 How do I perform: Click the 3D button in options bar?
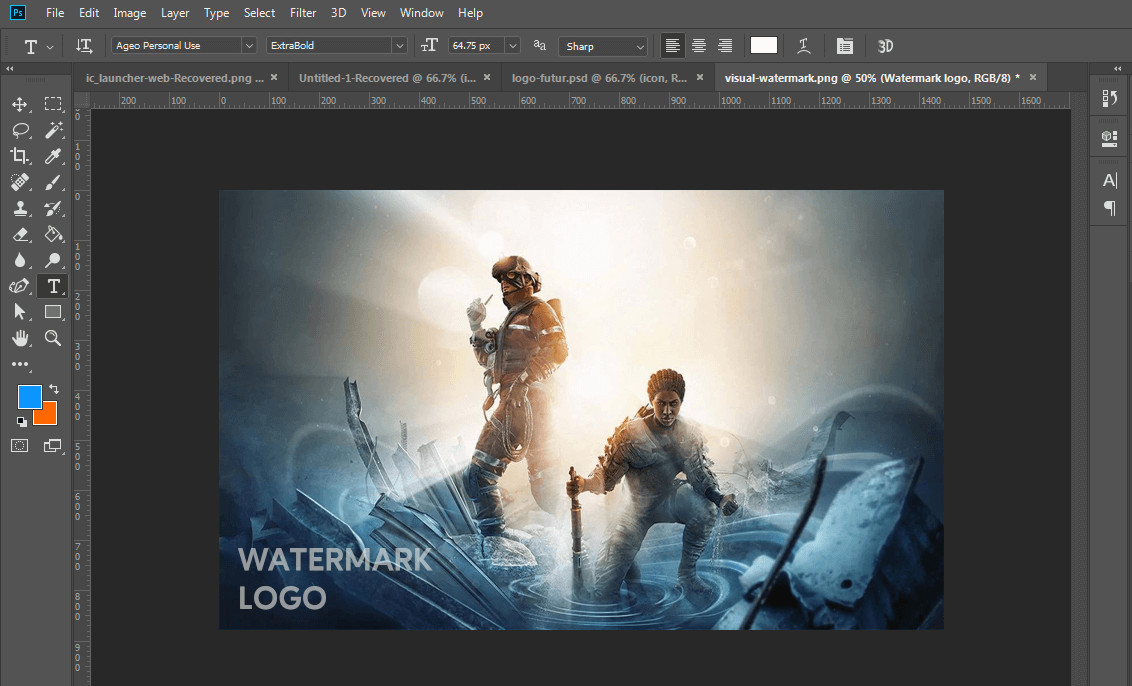tap(885, 46)
